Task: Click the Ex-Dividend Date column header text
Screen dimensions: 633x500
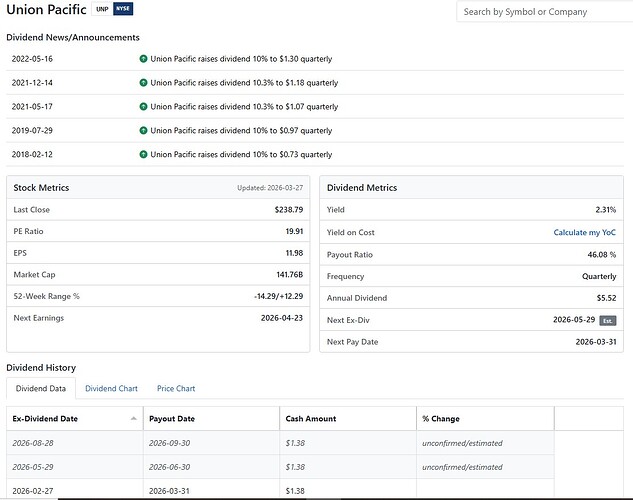Action: tap(45, 419)
